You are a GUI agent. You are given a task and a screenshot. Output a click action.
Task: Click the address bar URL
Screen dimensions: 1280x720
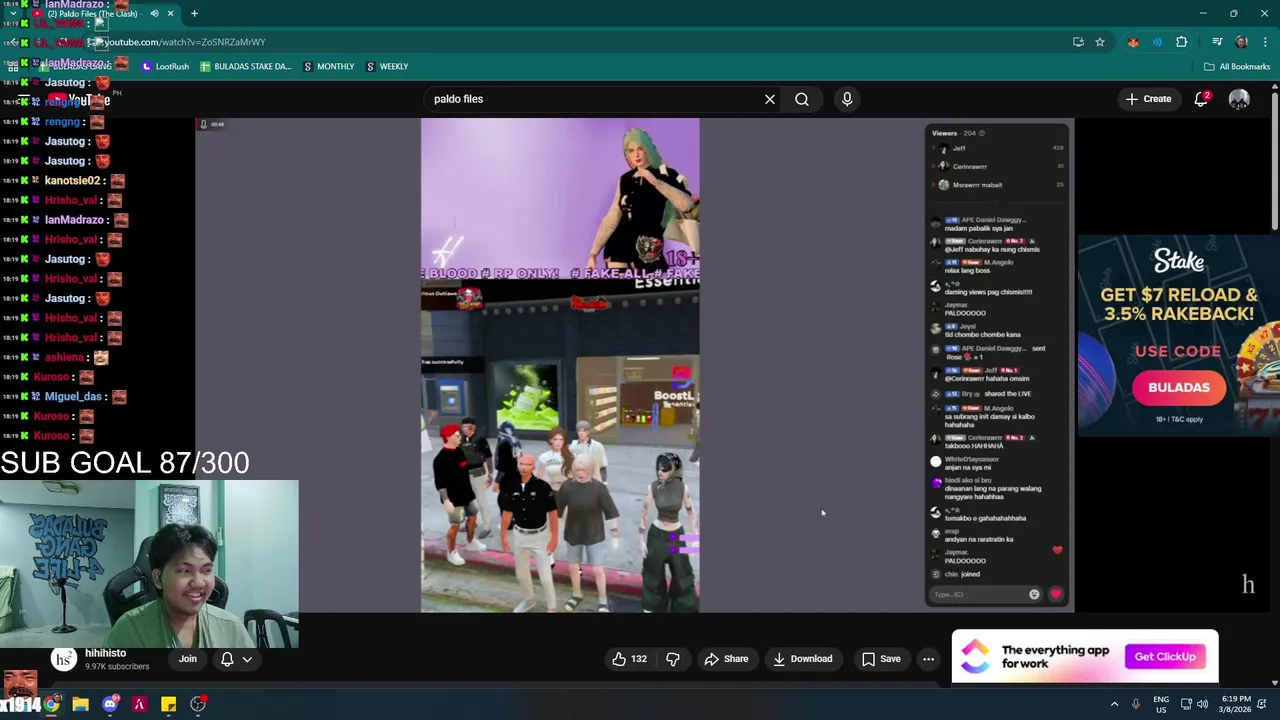point(185,42)
